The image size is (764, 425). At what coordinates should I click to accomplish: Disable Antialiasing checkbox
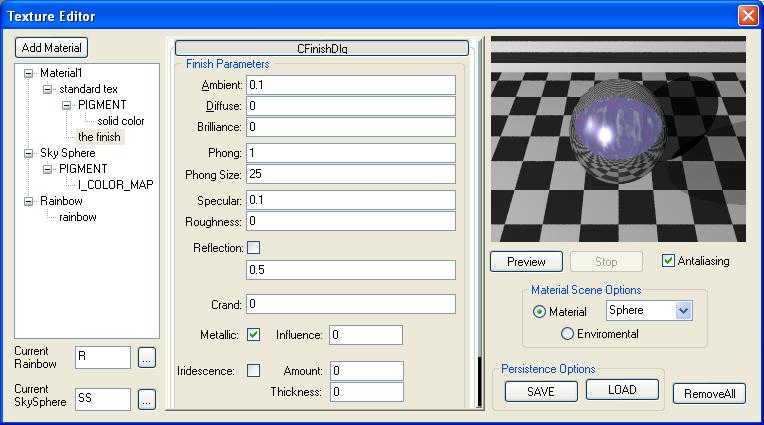669,261
